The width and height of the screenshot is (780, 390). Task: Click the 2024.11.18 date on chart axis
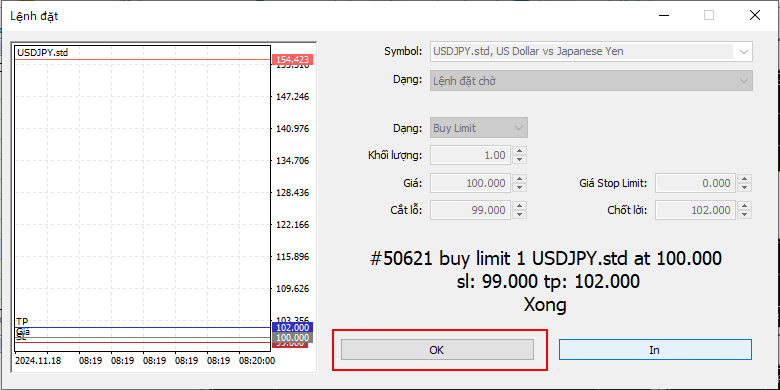click(x=38, y=361)
